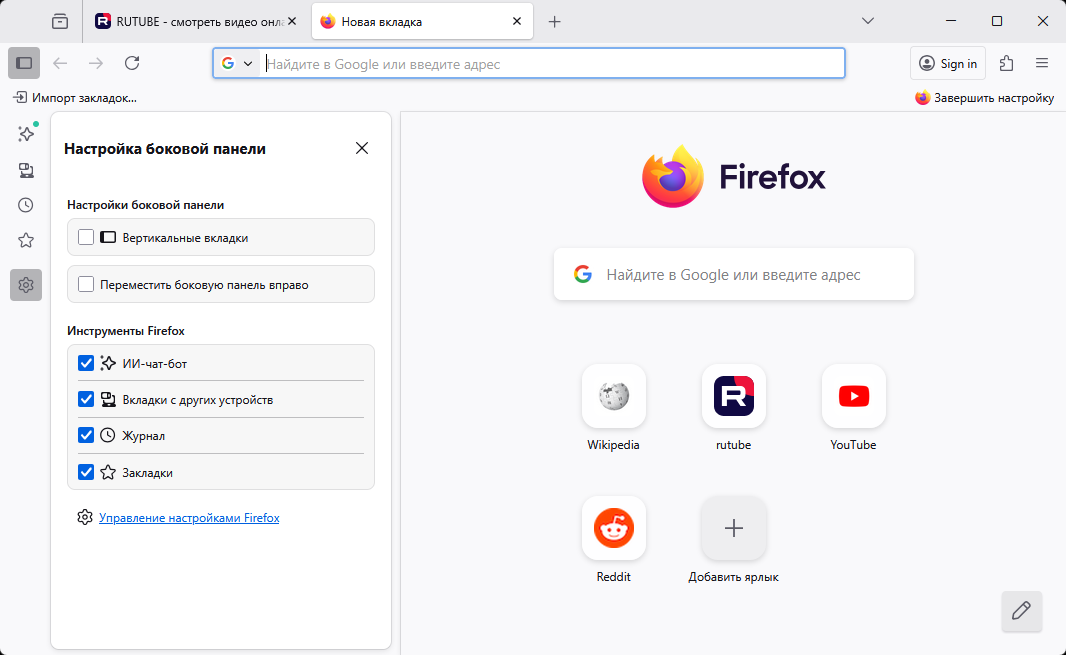Enable Вертикальные вкладки checkbox
Viewport: 1066px width, 655px height.
pyautogui.click(x=86, y=236)
